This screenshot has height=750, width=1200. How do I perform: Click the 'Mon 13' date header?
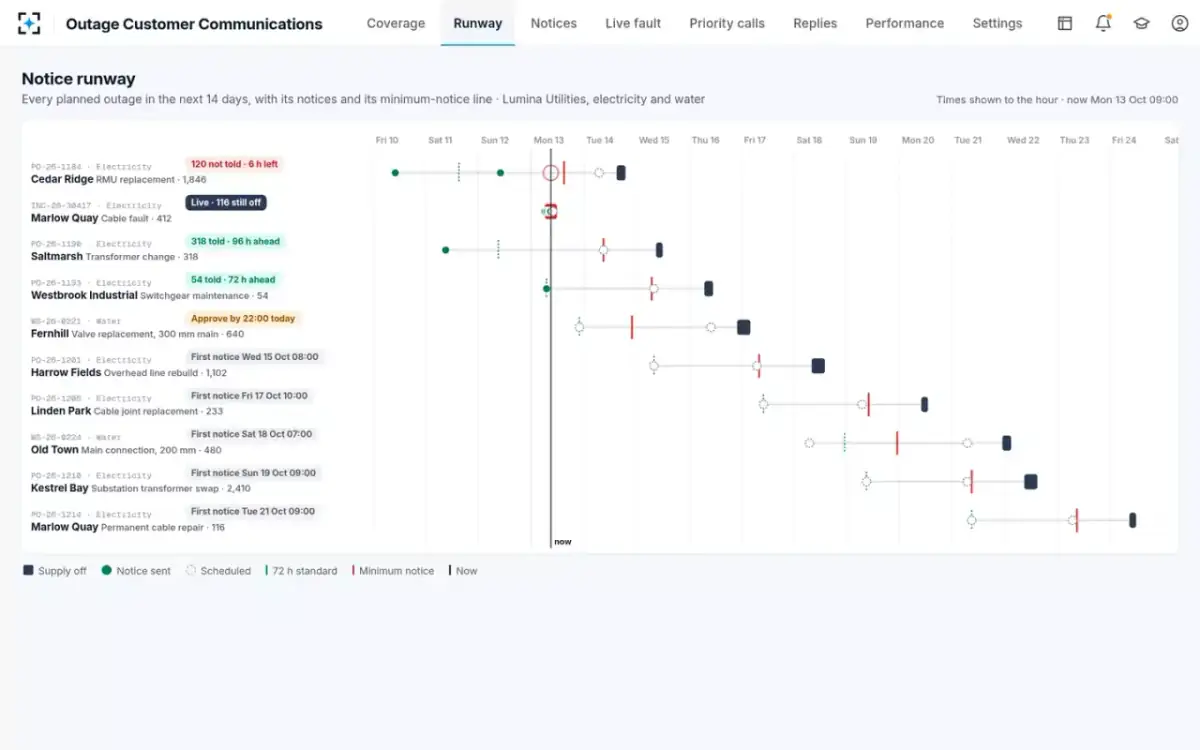click(548, 141)
